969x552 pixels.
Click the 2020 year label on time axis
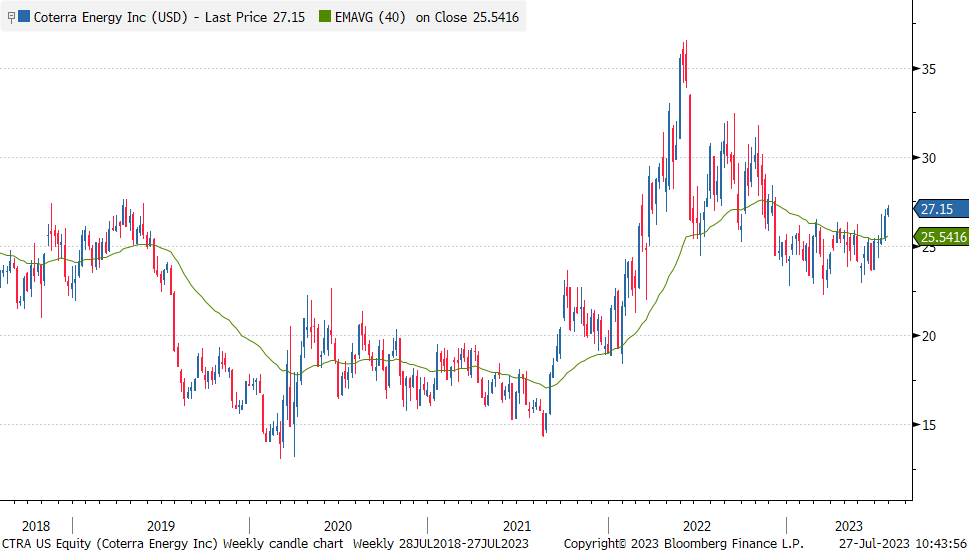point(338,526)
